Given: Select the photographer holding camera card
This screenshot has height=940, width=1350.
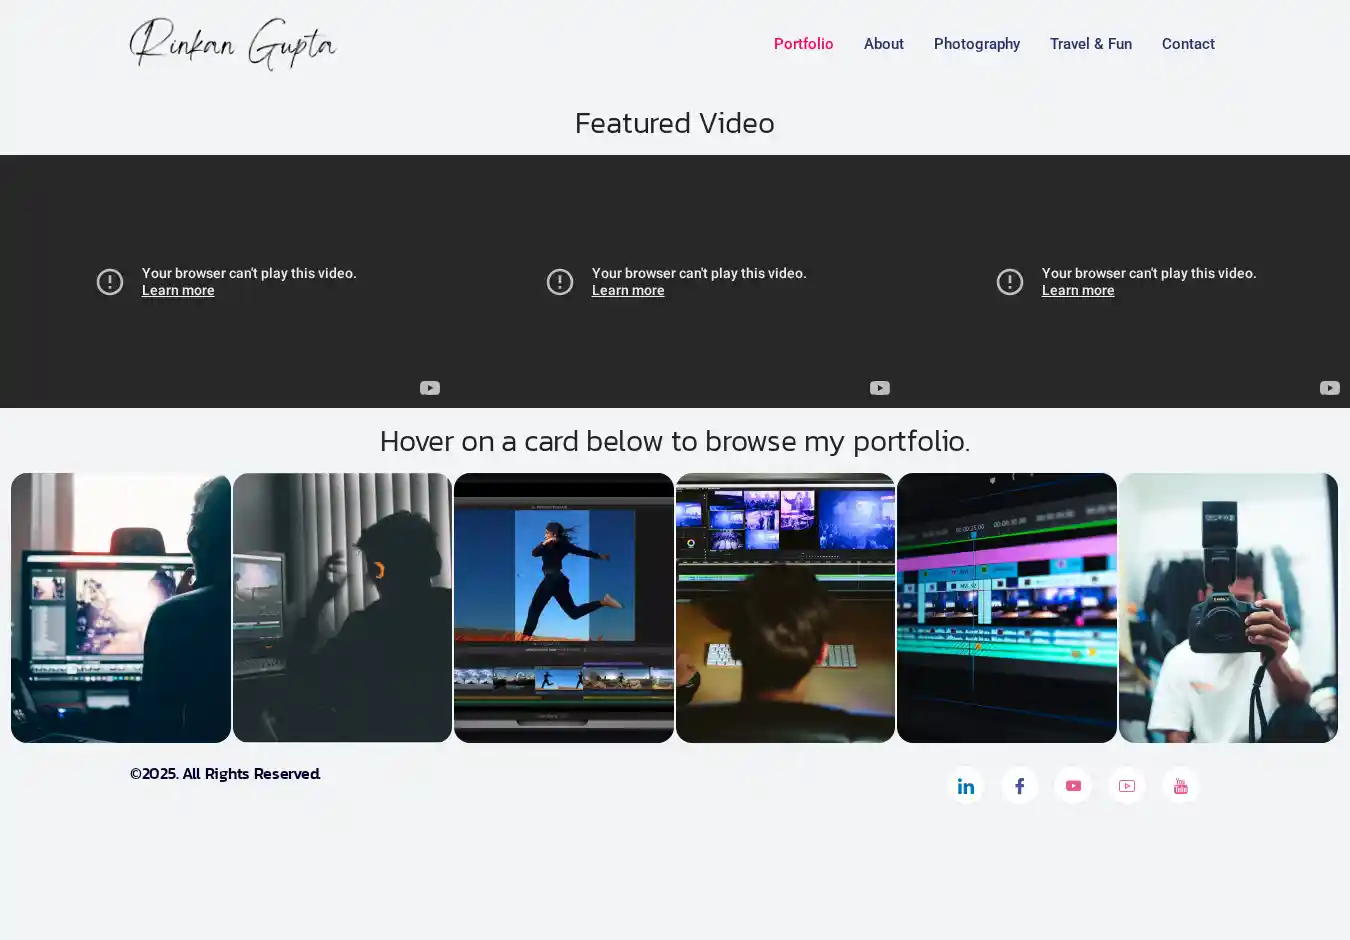Looking at the screenshot, I should click(1228, 607).
